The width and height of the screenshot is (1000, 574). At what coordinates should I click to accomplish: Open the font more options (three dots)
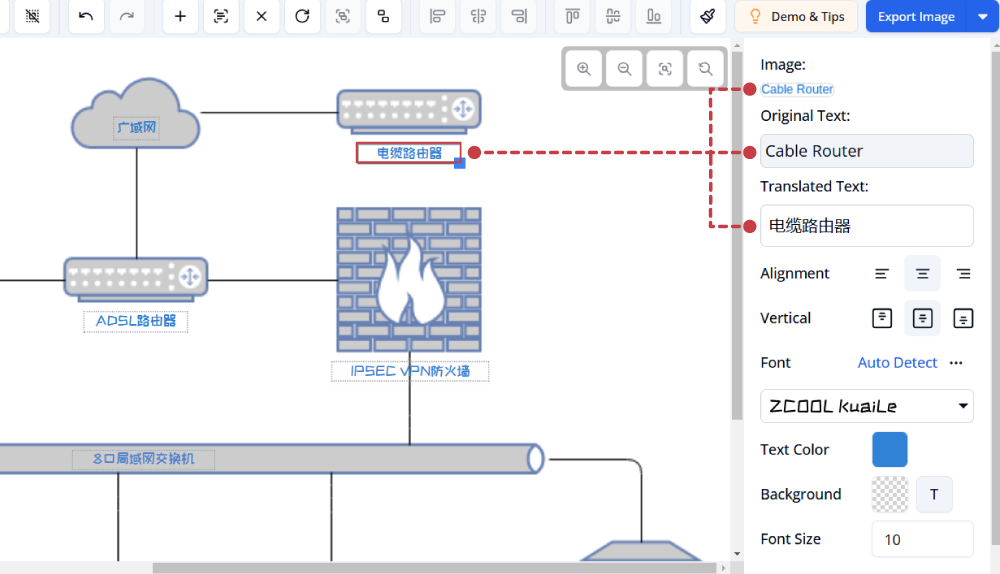click(x=956, y=363)
